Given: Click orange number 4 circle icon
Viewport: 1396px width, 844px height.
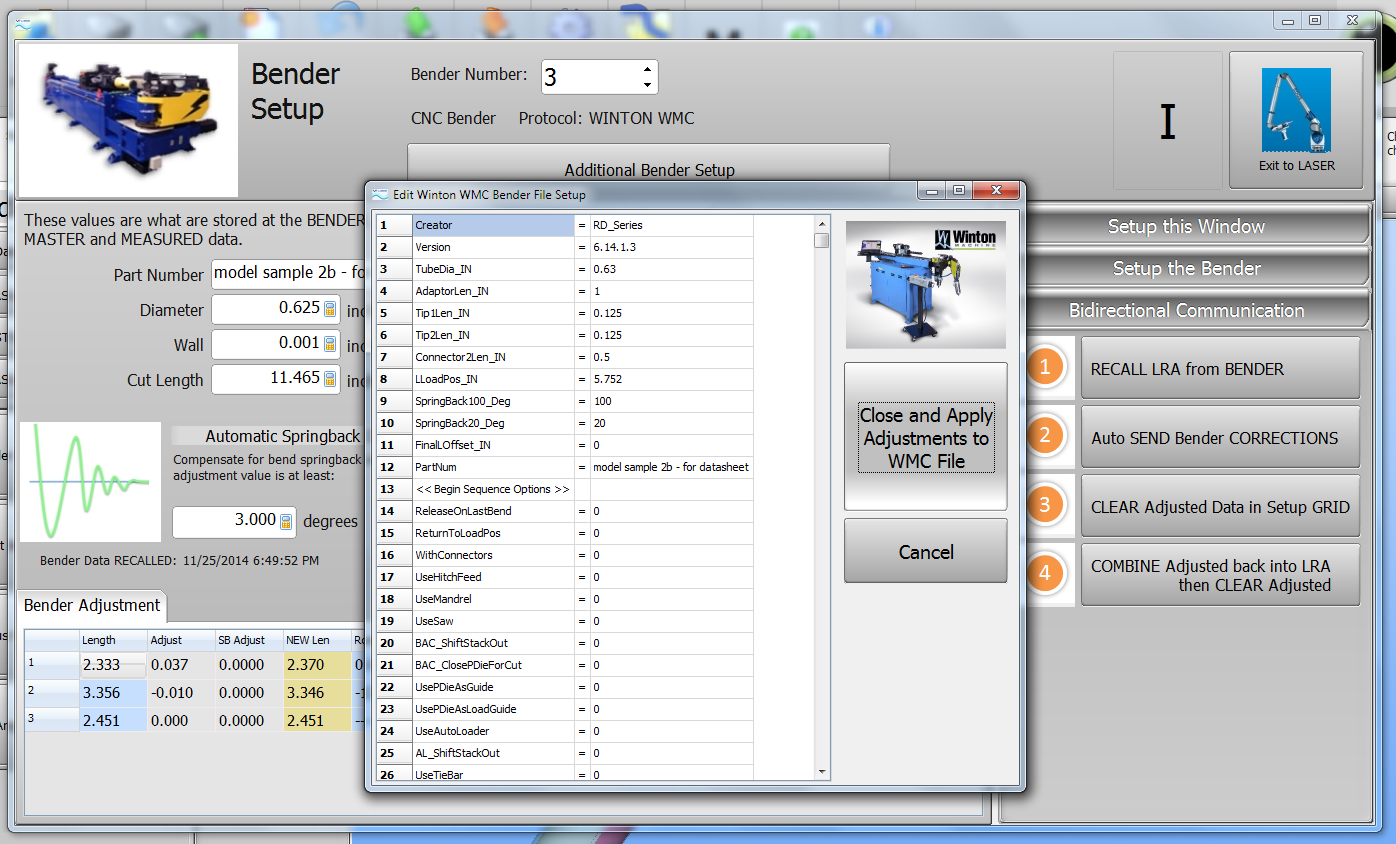Looking at the screenshot, I should (x=1045, y=574).
